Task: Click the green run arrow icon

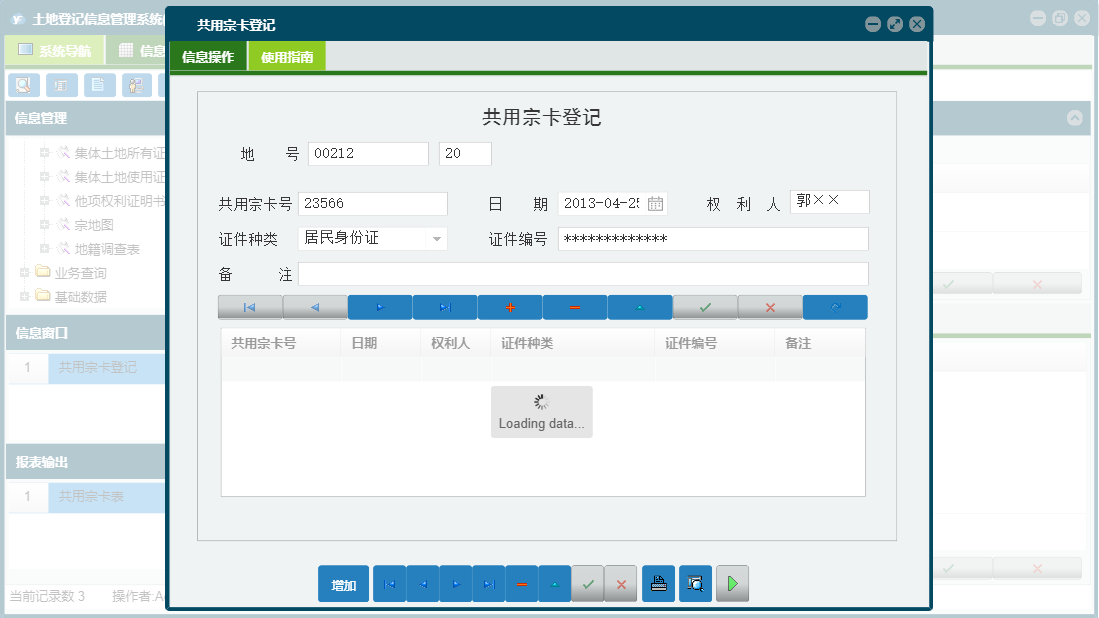Action: tap(732, 583)
